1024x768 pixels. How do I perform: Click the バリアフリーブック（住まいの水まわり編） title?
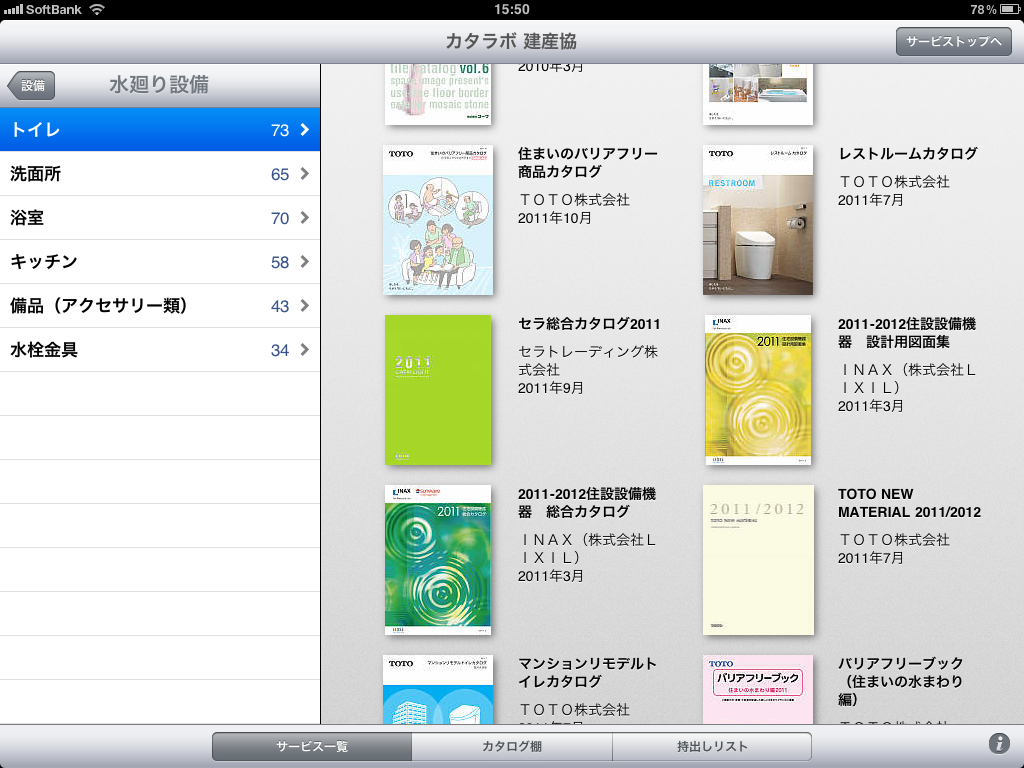(901, 681)
